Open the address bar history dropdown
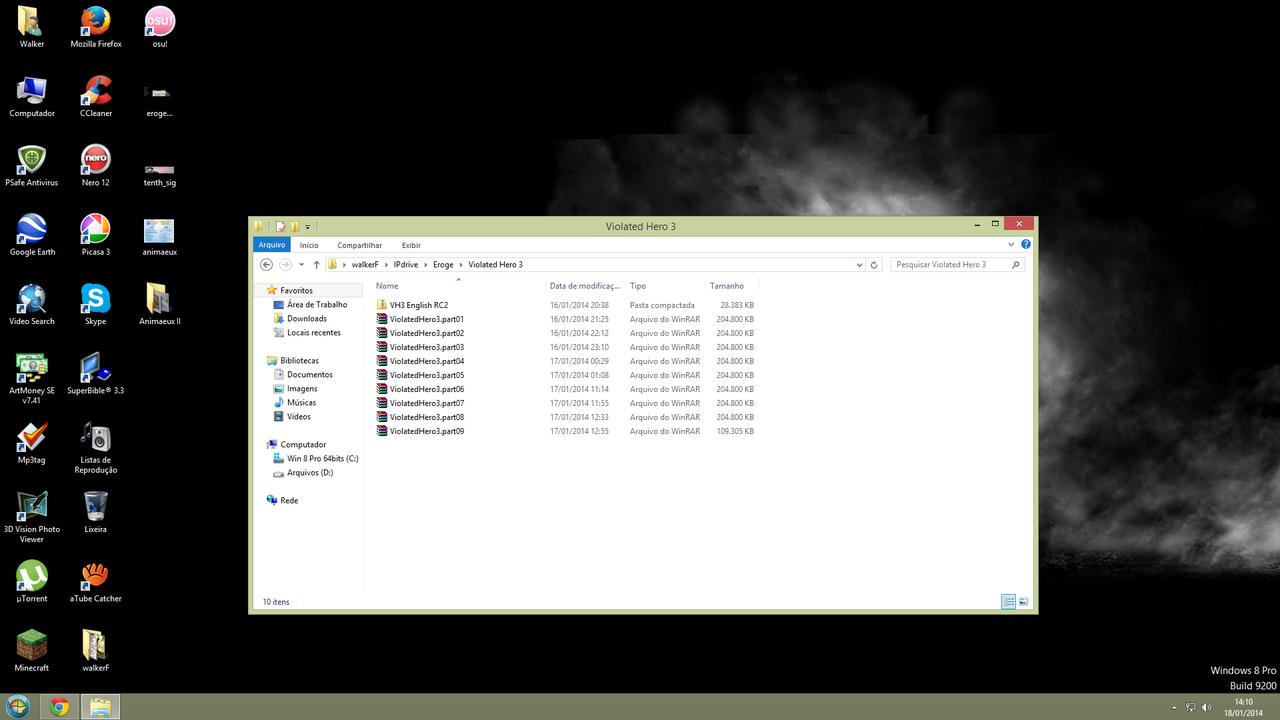1280x720 pixels. pos(859,265)
